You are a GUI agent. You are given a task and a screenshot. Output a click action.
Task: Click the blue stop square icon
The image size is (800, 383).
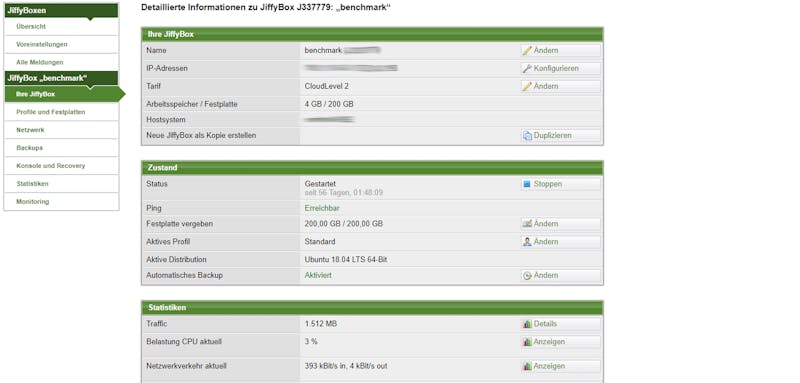pos(527,184)
